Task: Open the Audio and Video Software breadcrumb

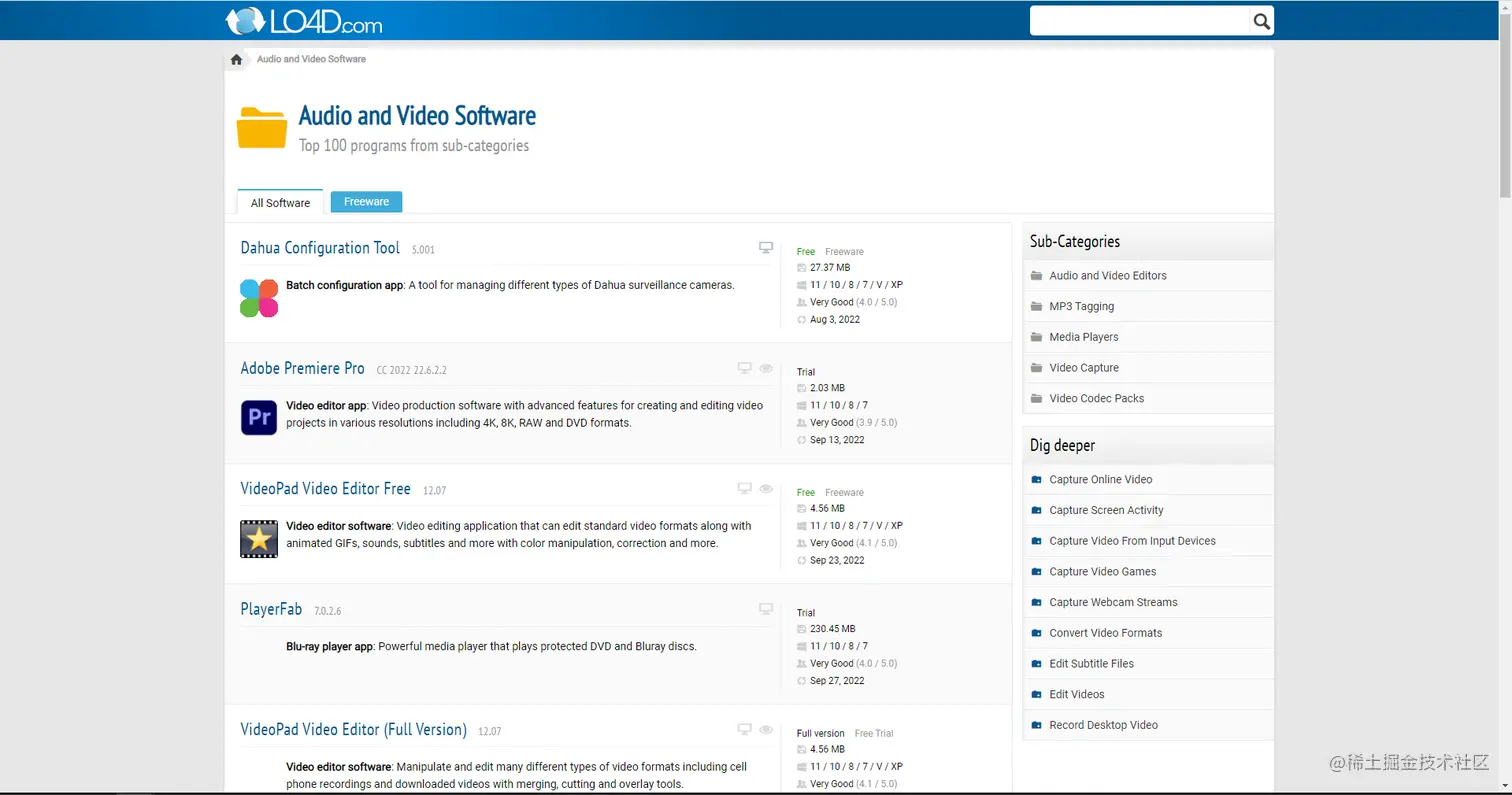Action: click(311, 59)
